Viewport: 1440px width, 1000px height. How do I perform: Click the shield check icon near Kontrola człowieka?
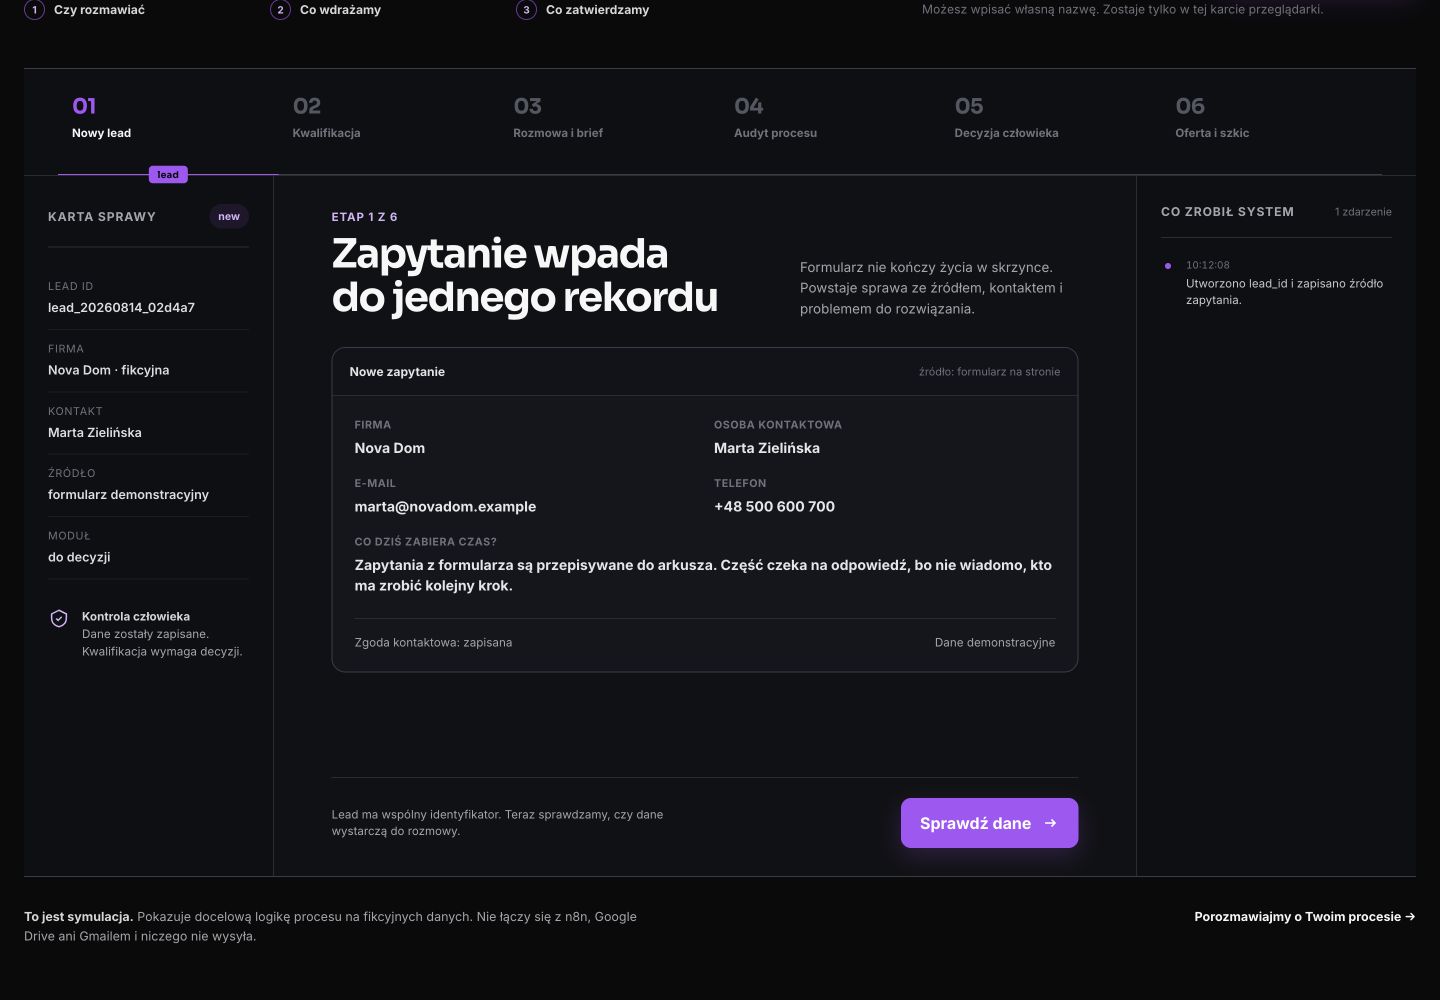pyautogui.click(x=59, y=618)
